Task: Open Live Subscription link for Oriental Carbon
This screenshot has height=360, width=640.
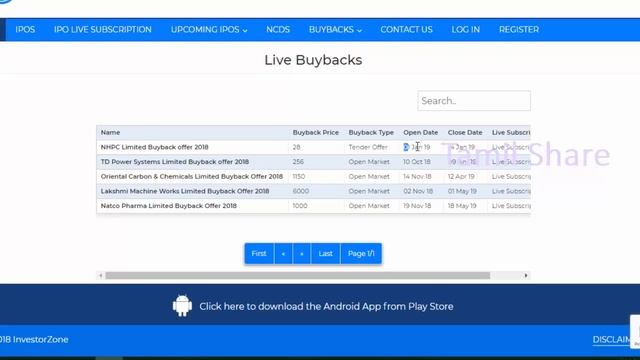Action: tap(511, 177)
